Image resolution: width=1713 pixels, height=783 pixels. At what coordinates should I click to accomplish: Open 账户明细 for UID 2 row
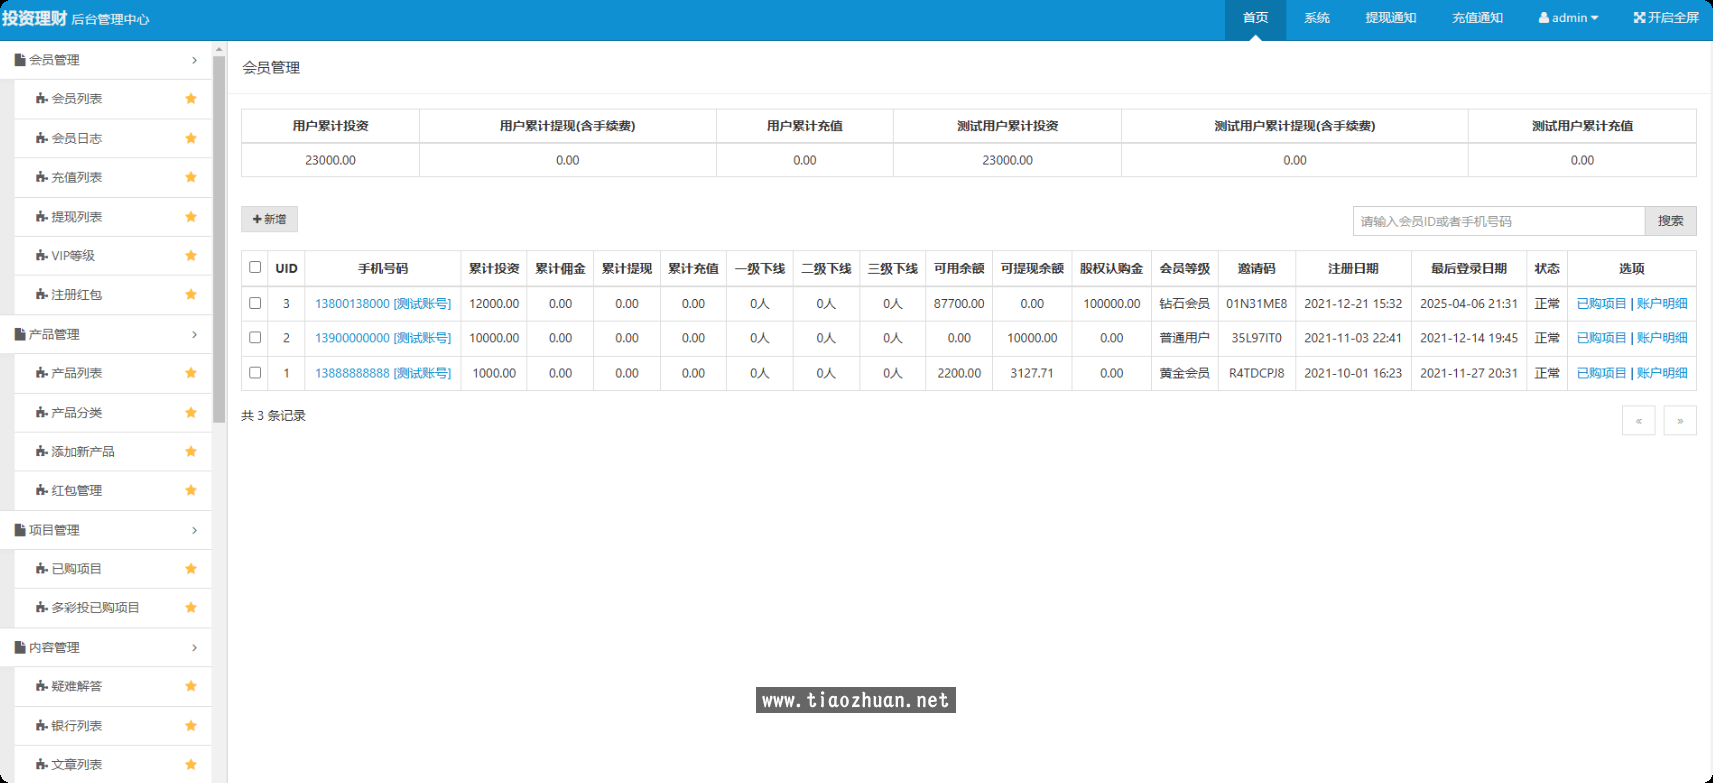point(1662,338)
